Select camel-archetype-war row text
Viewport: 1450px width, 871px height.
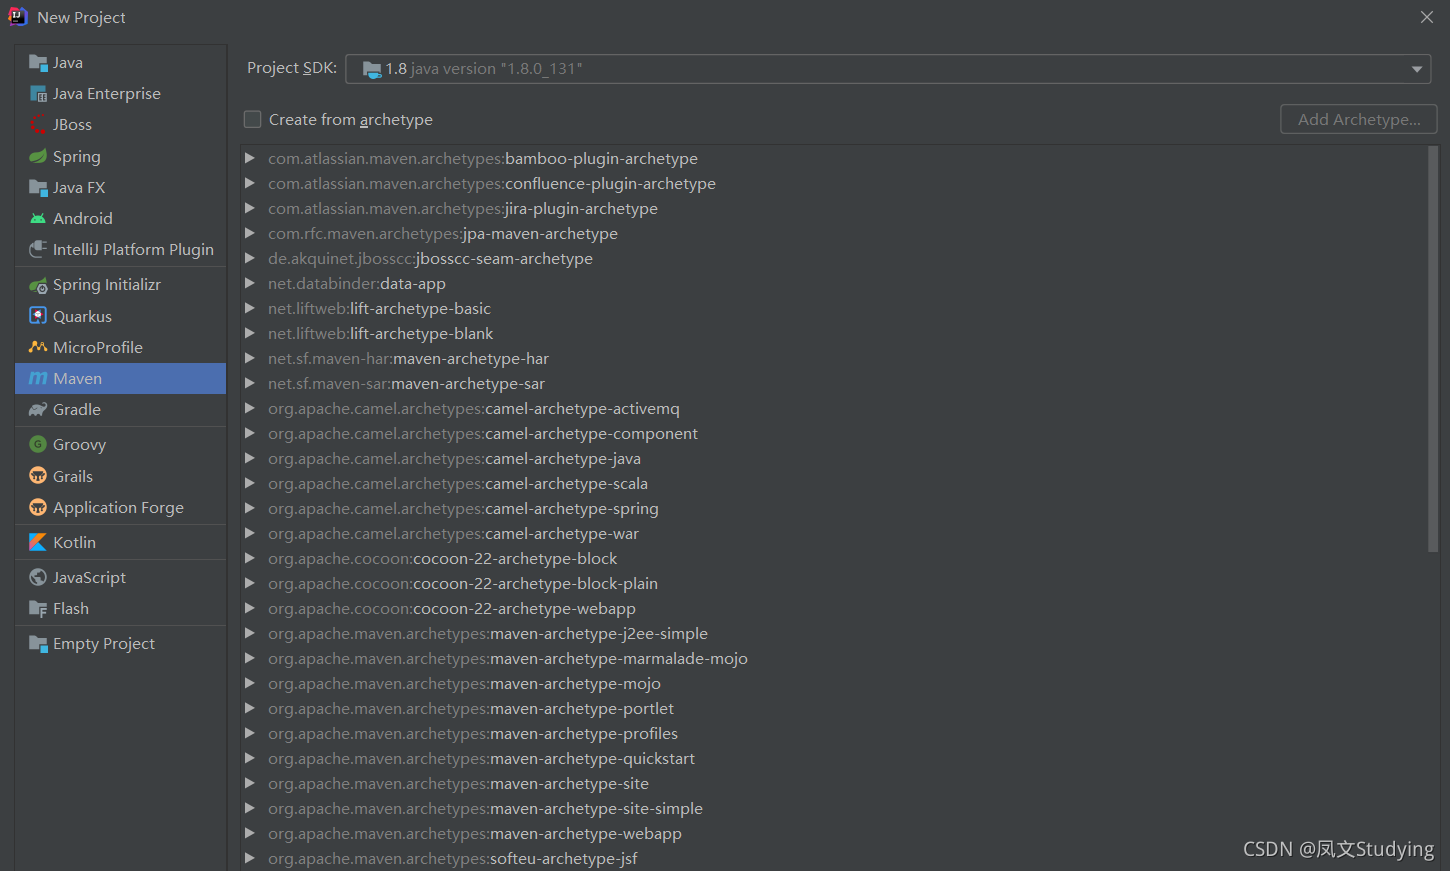(x=453, y=534)
